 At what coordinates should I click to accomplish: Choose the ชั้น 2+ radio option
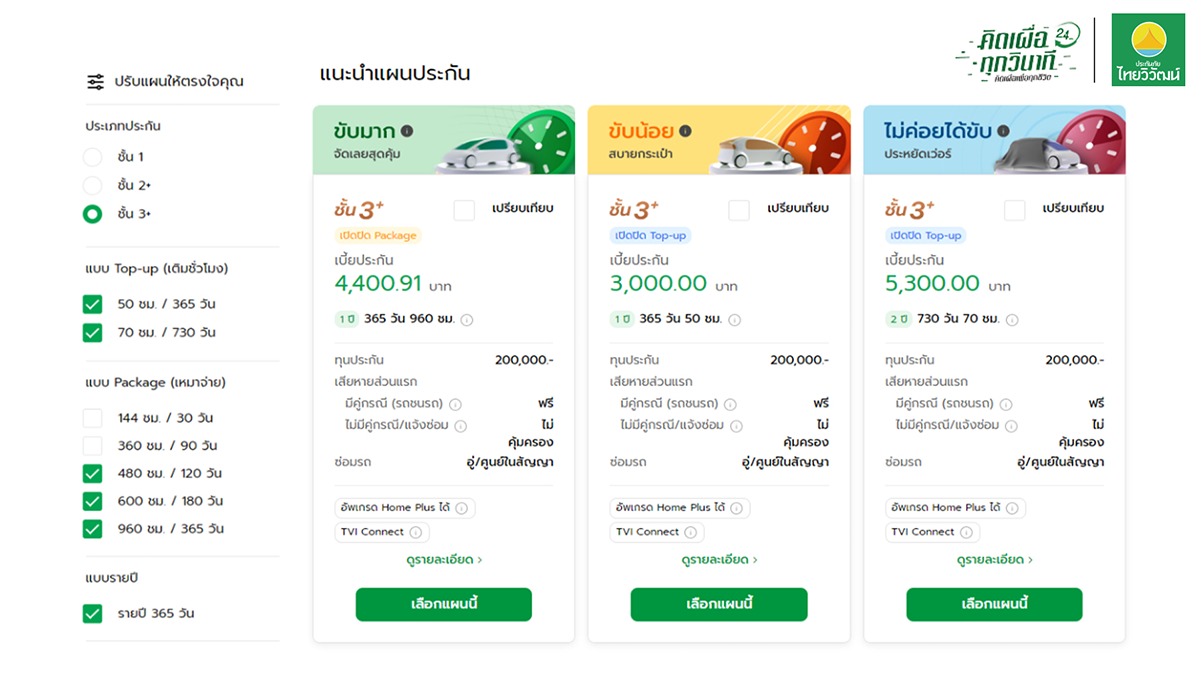click(x=93, y=185)
